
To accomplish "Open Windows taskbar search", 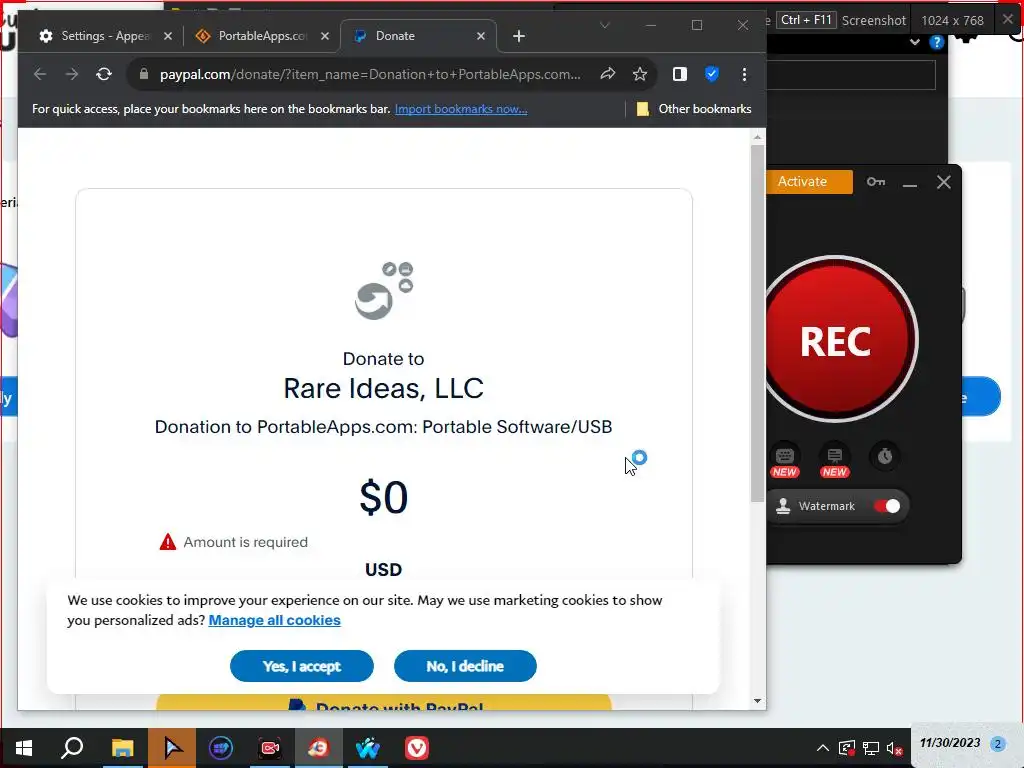I will point(72,748).
